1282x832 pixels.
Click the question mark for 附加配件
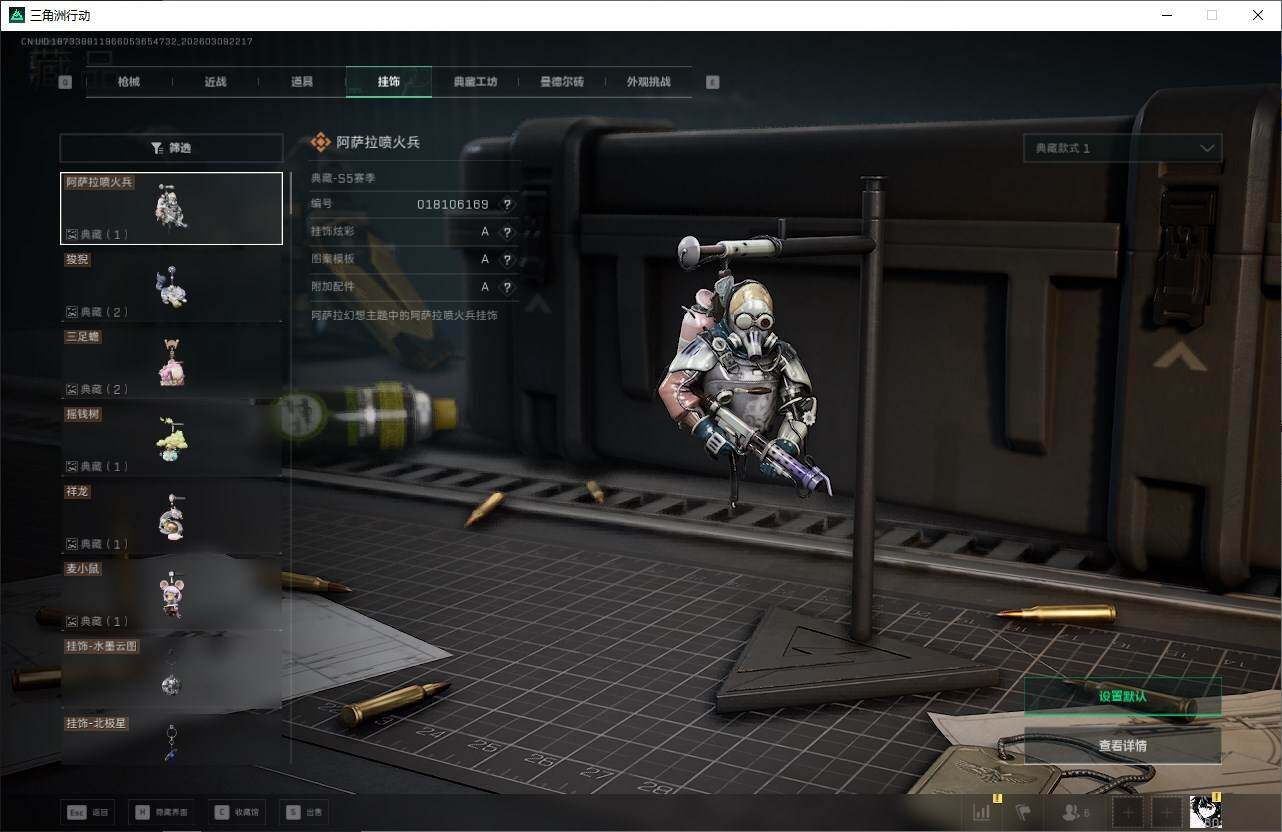[507, 287]
